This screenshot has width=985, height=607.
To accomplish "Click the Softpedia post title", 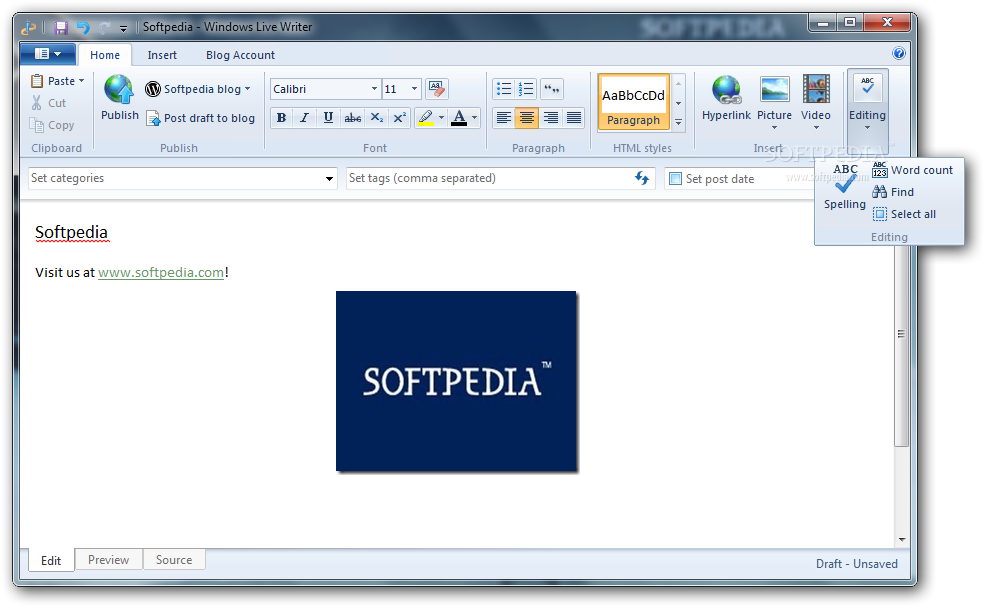I will pyautogui.click(x=71, y=232).
